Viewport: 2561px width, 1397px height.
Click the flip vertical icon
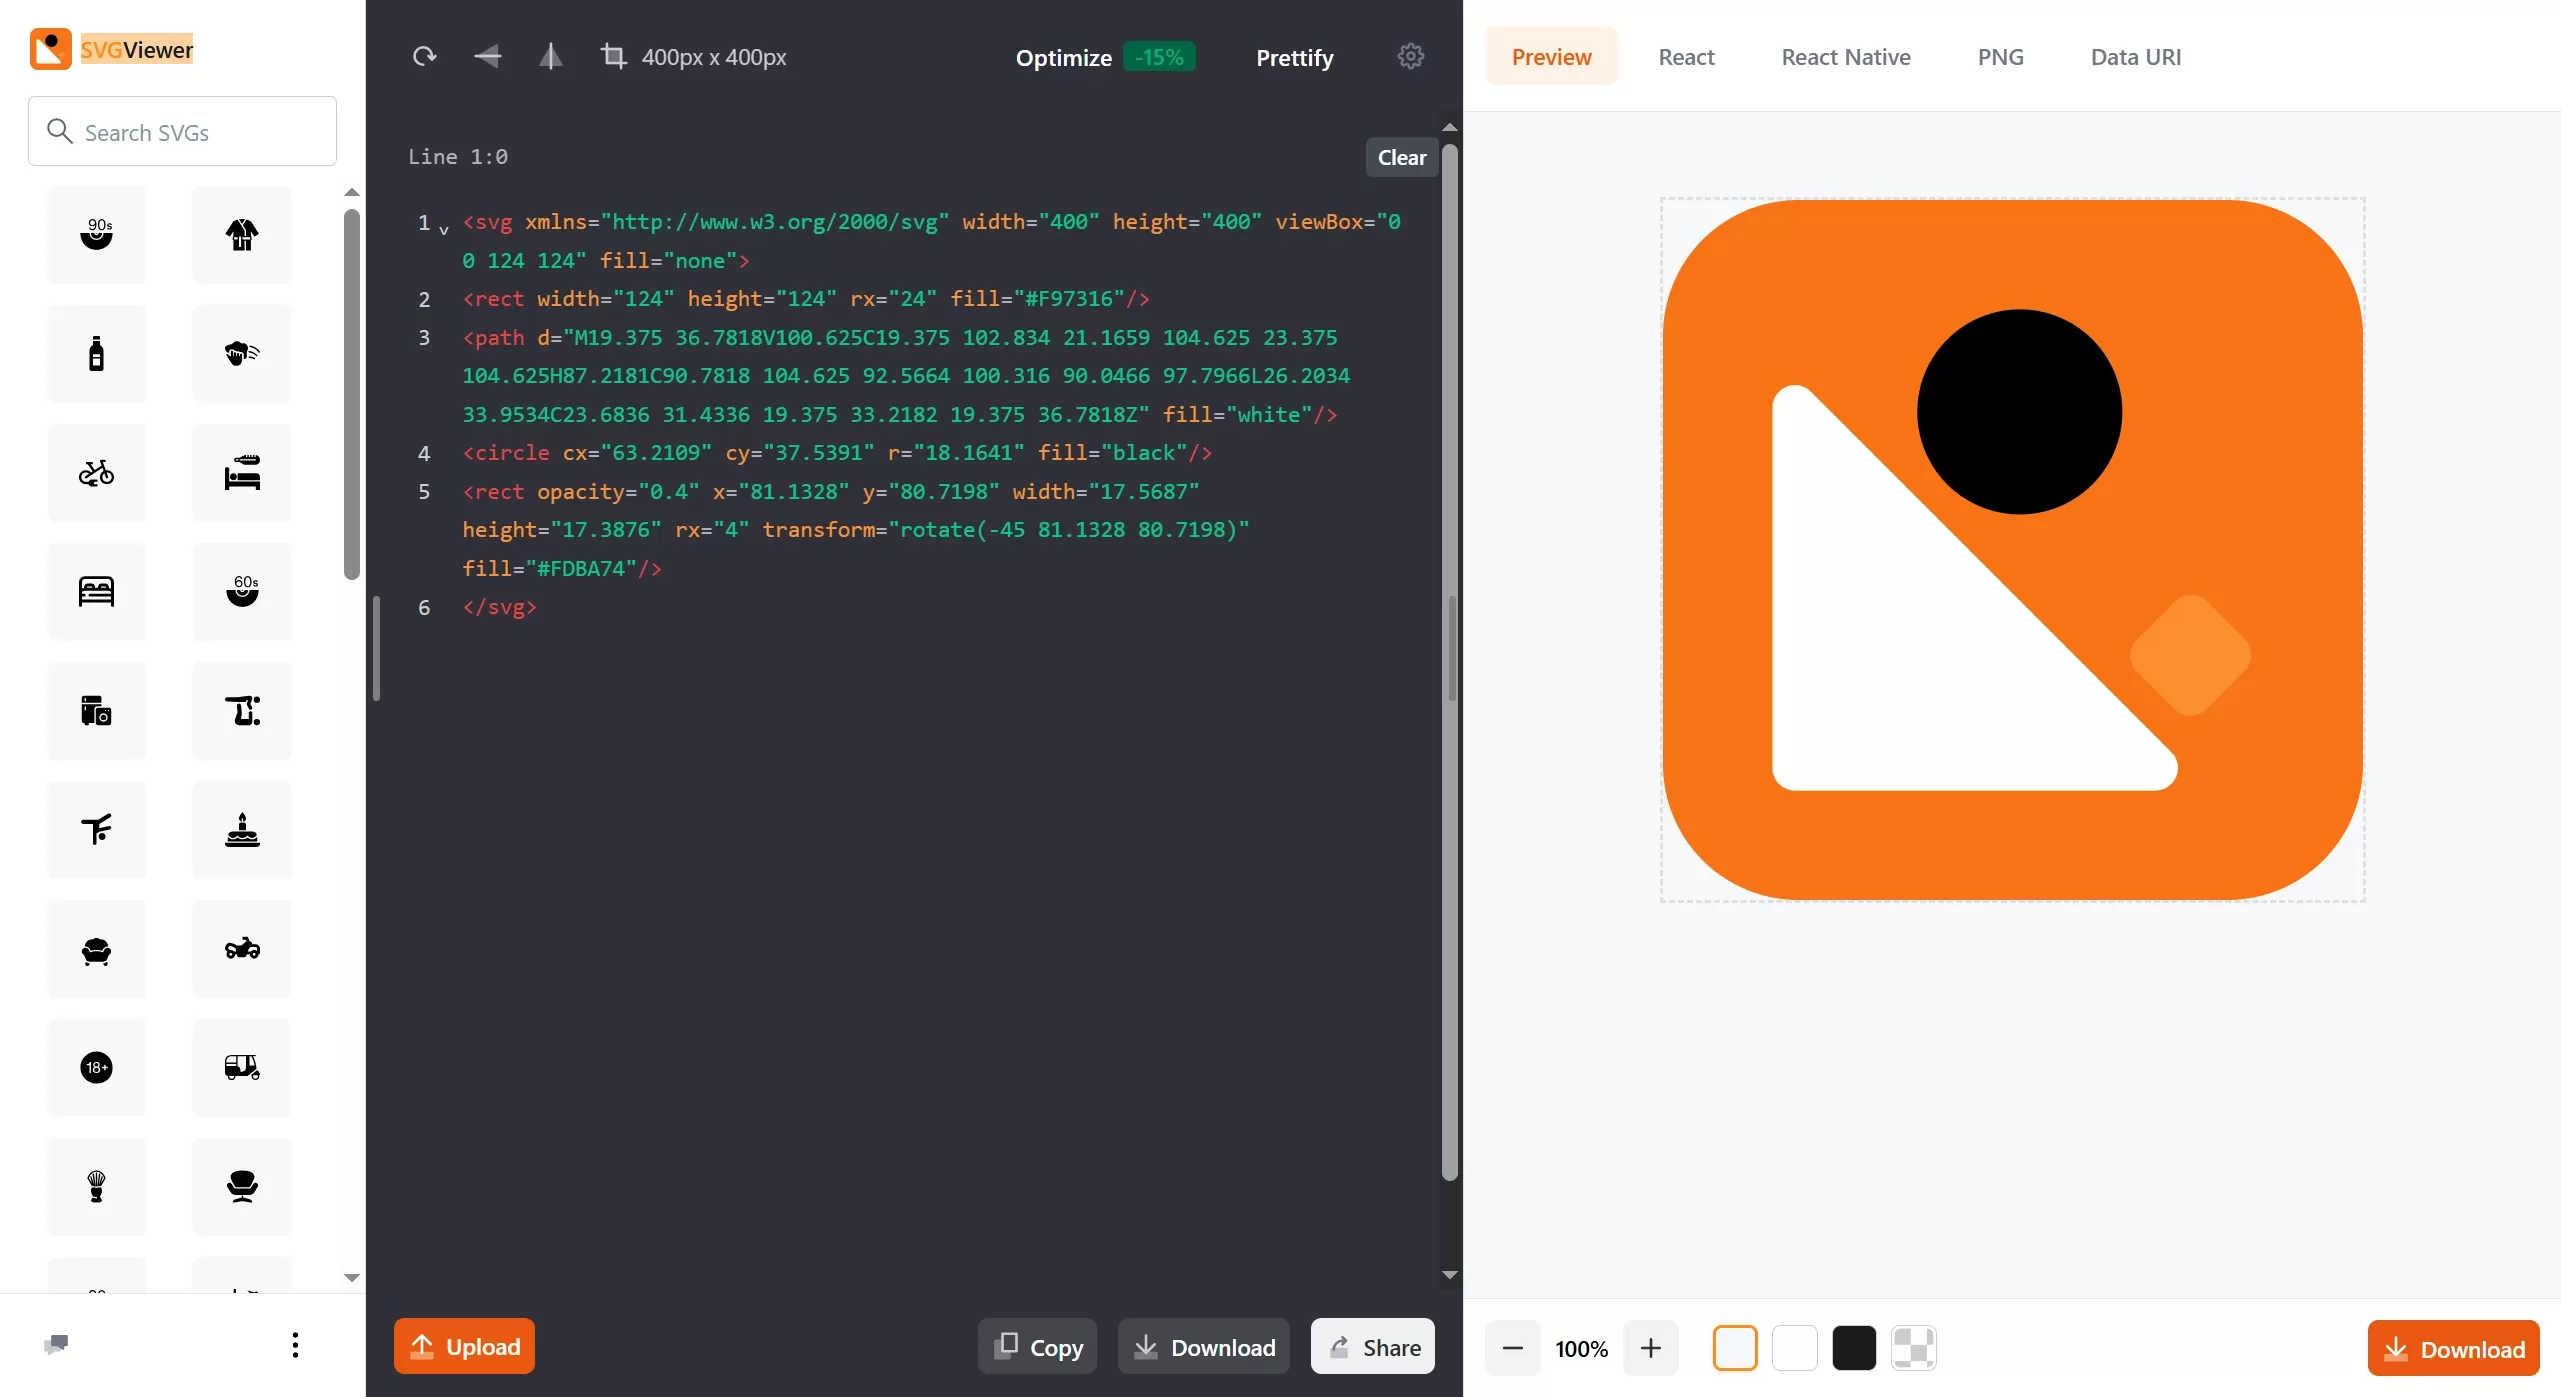click(550, 57)
